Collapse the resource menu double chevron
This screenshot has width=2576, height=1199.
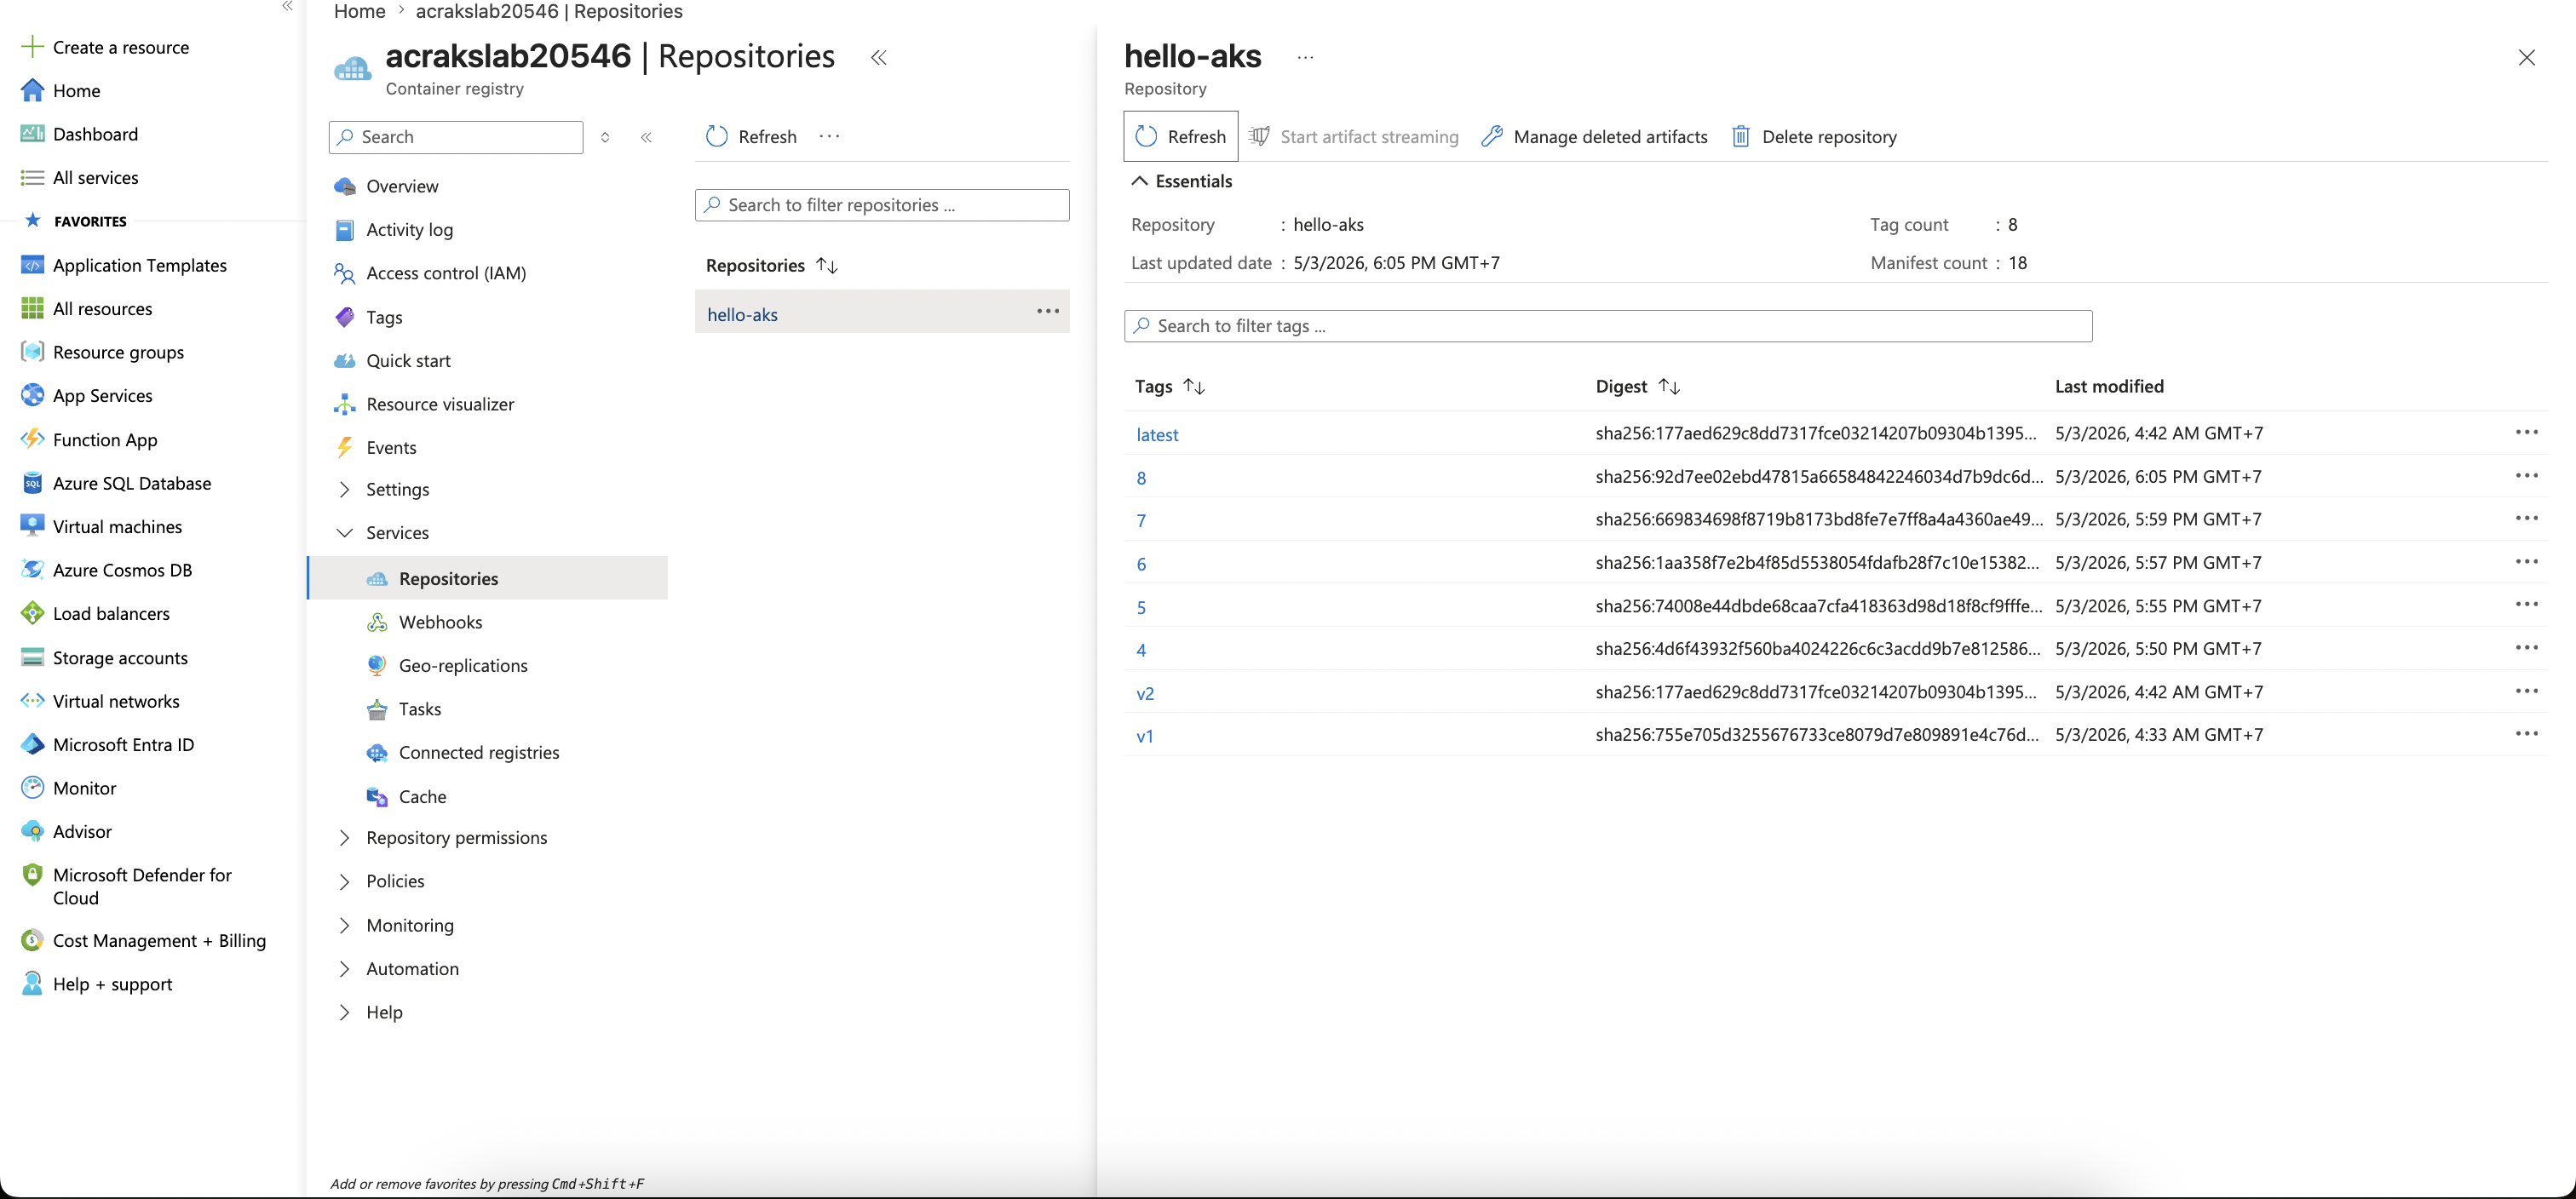646,137
